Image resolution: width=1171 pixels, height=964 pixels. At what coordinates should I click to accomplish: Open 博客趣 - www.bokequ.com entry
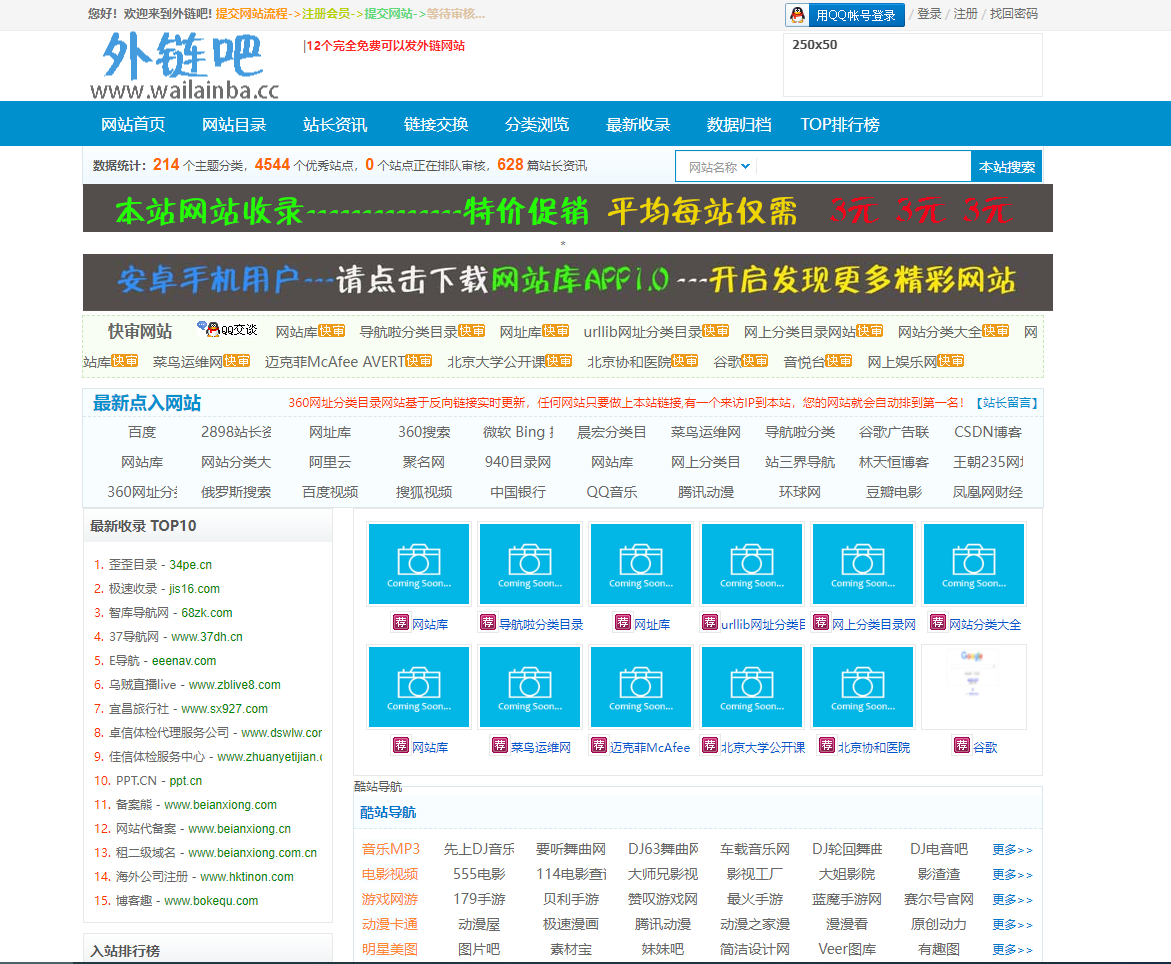[187, 901]
